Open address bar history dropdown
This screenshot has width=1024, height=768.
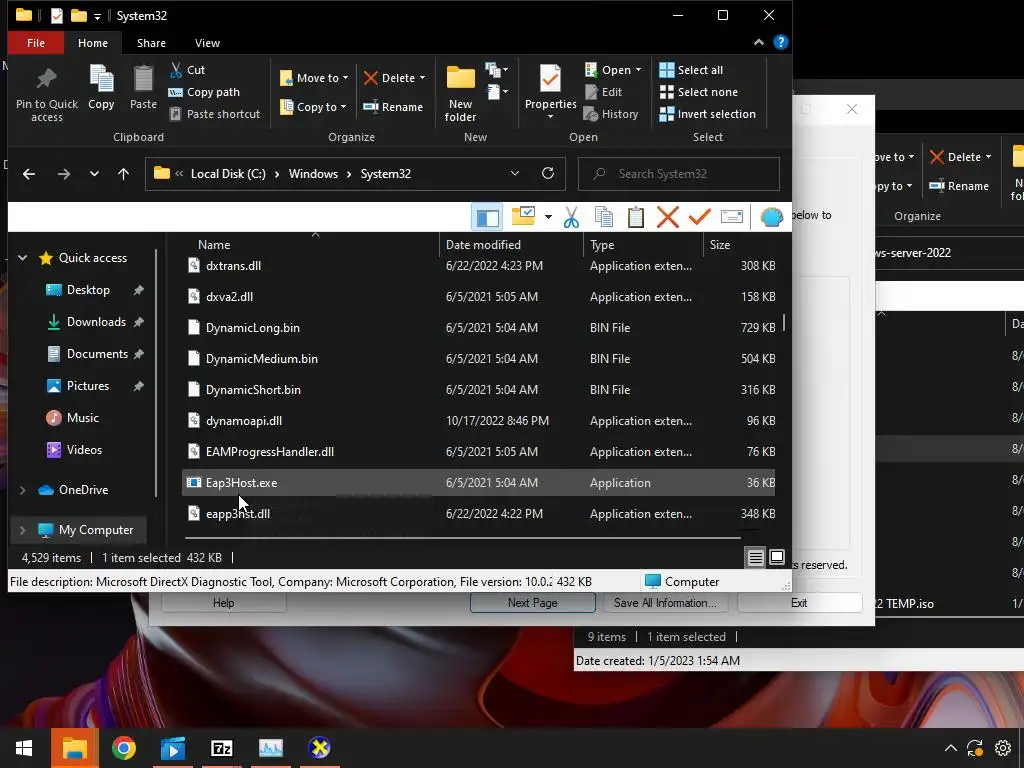coord(515,174)
